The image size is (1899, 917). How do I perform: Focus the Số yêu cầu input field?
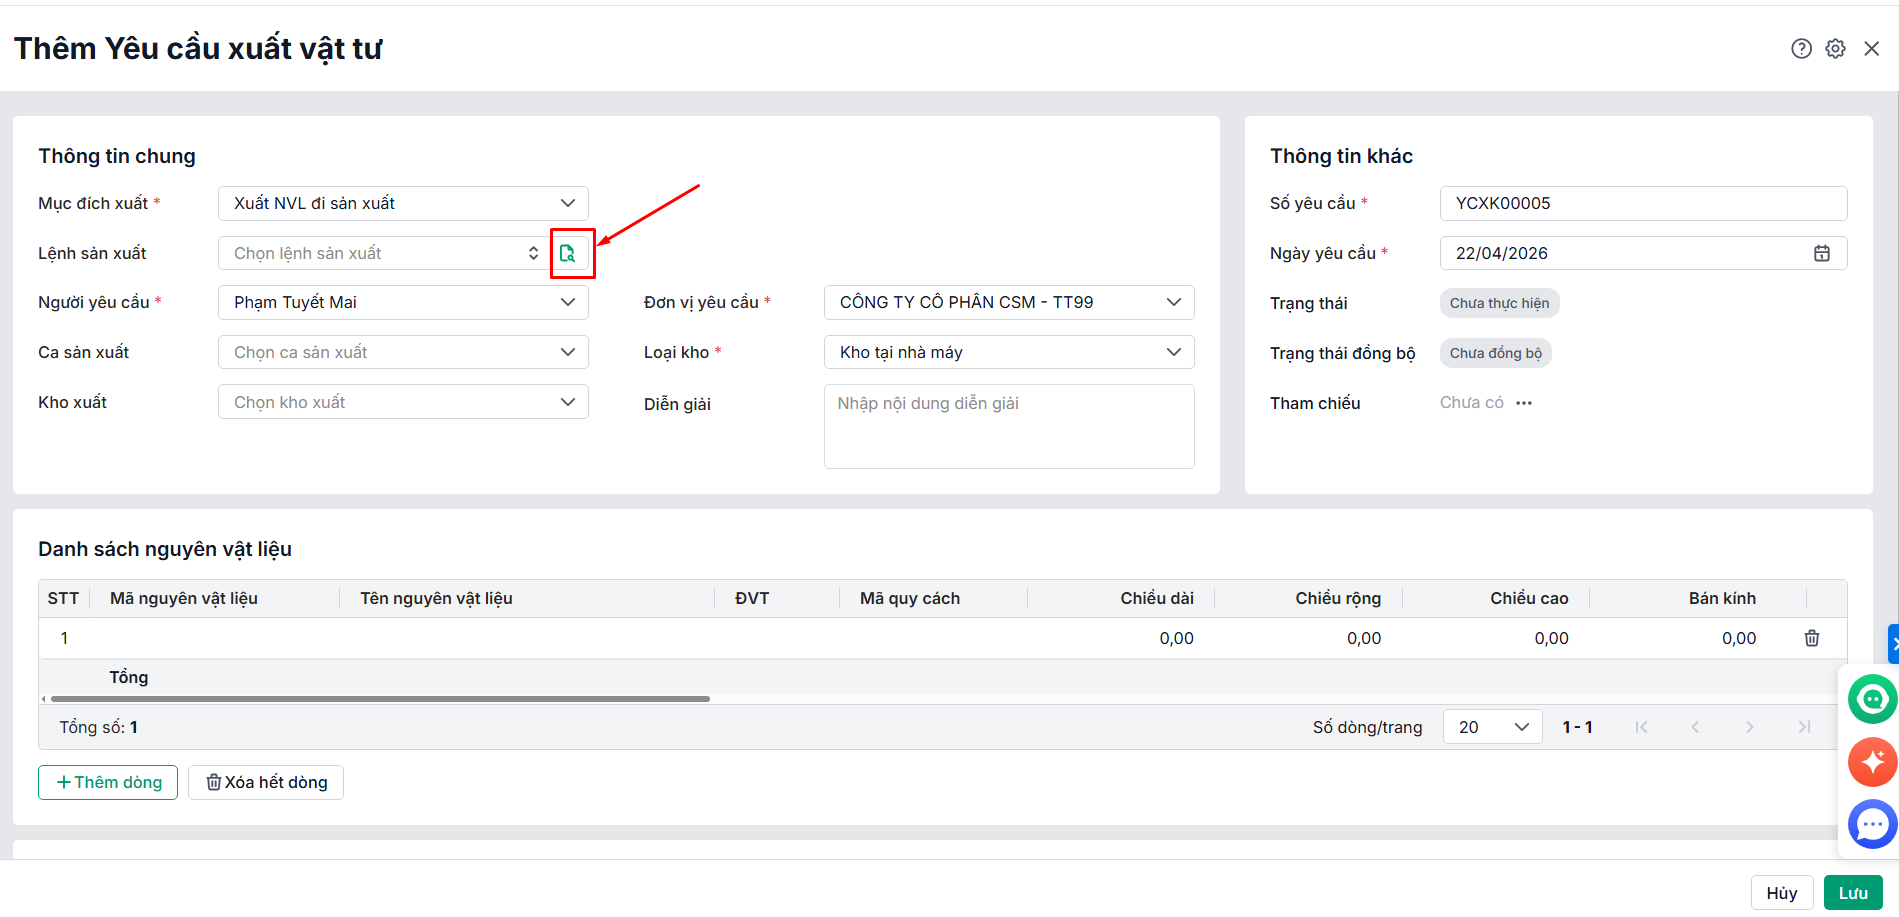tap(1643, 203)
